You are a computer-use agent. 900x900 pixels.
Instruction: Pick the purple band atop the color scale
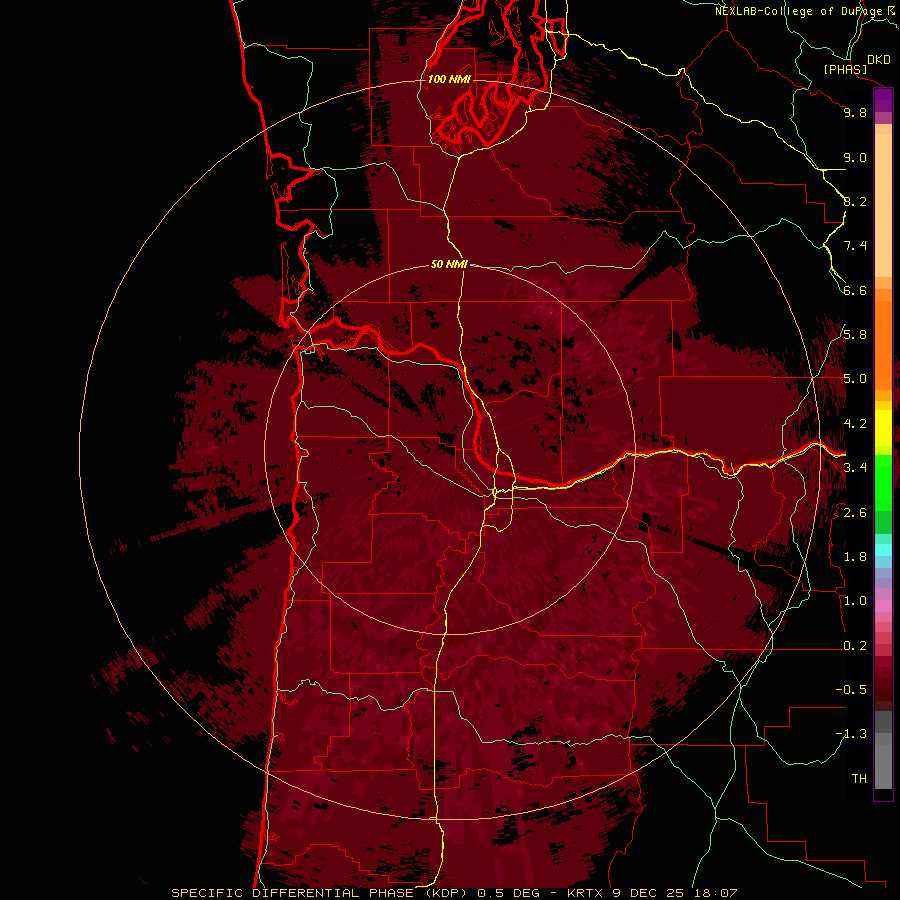pyautogui.click(x=883, y=101)
